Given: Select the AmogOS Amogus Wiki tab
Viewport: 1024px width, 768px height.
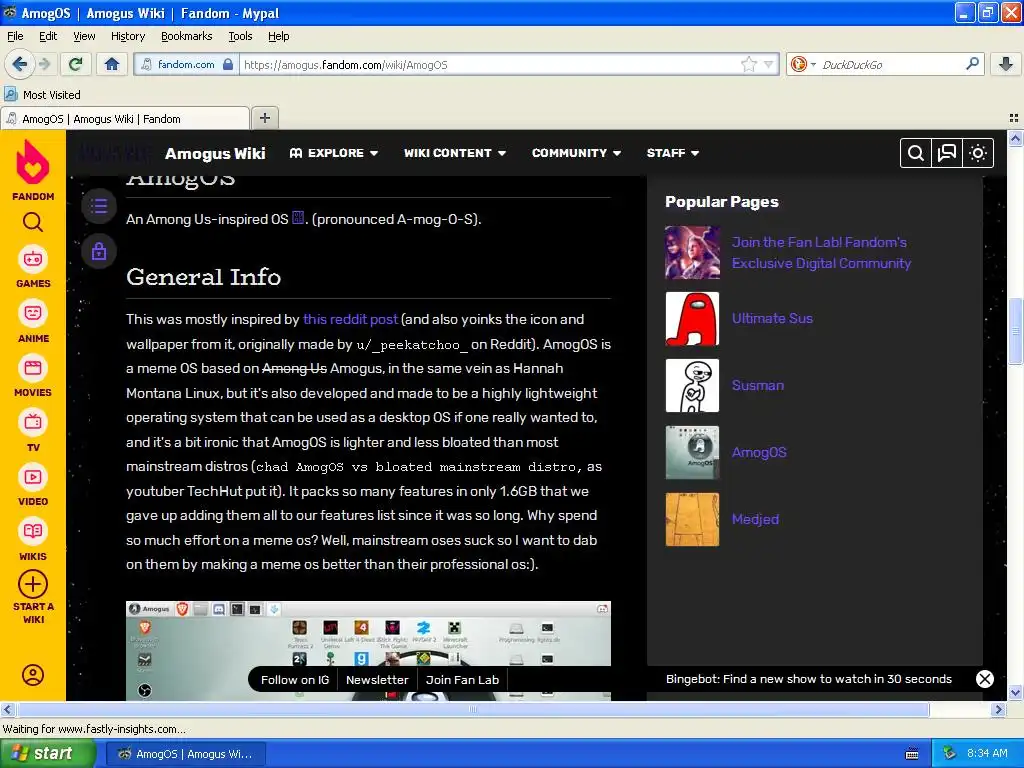Looking at the screenshot, I should (125, 119).
